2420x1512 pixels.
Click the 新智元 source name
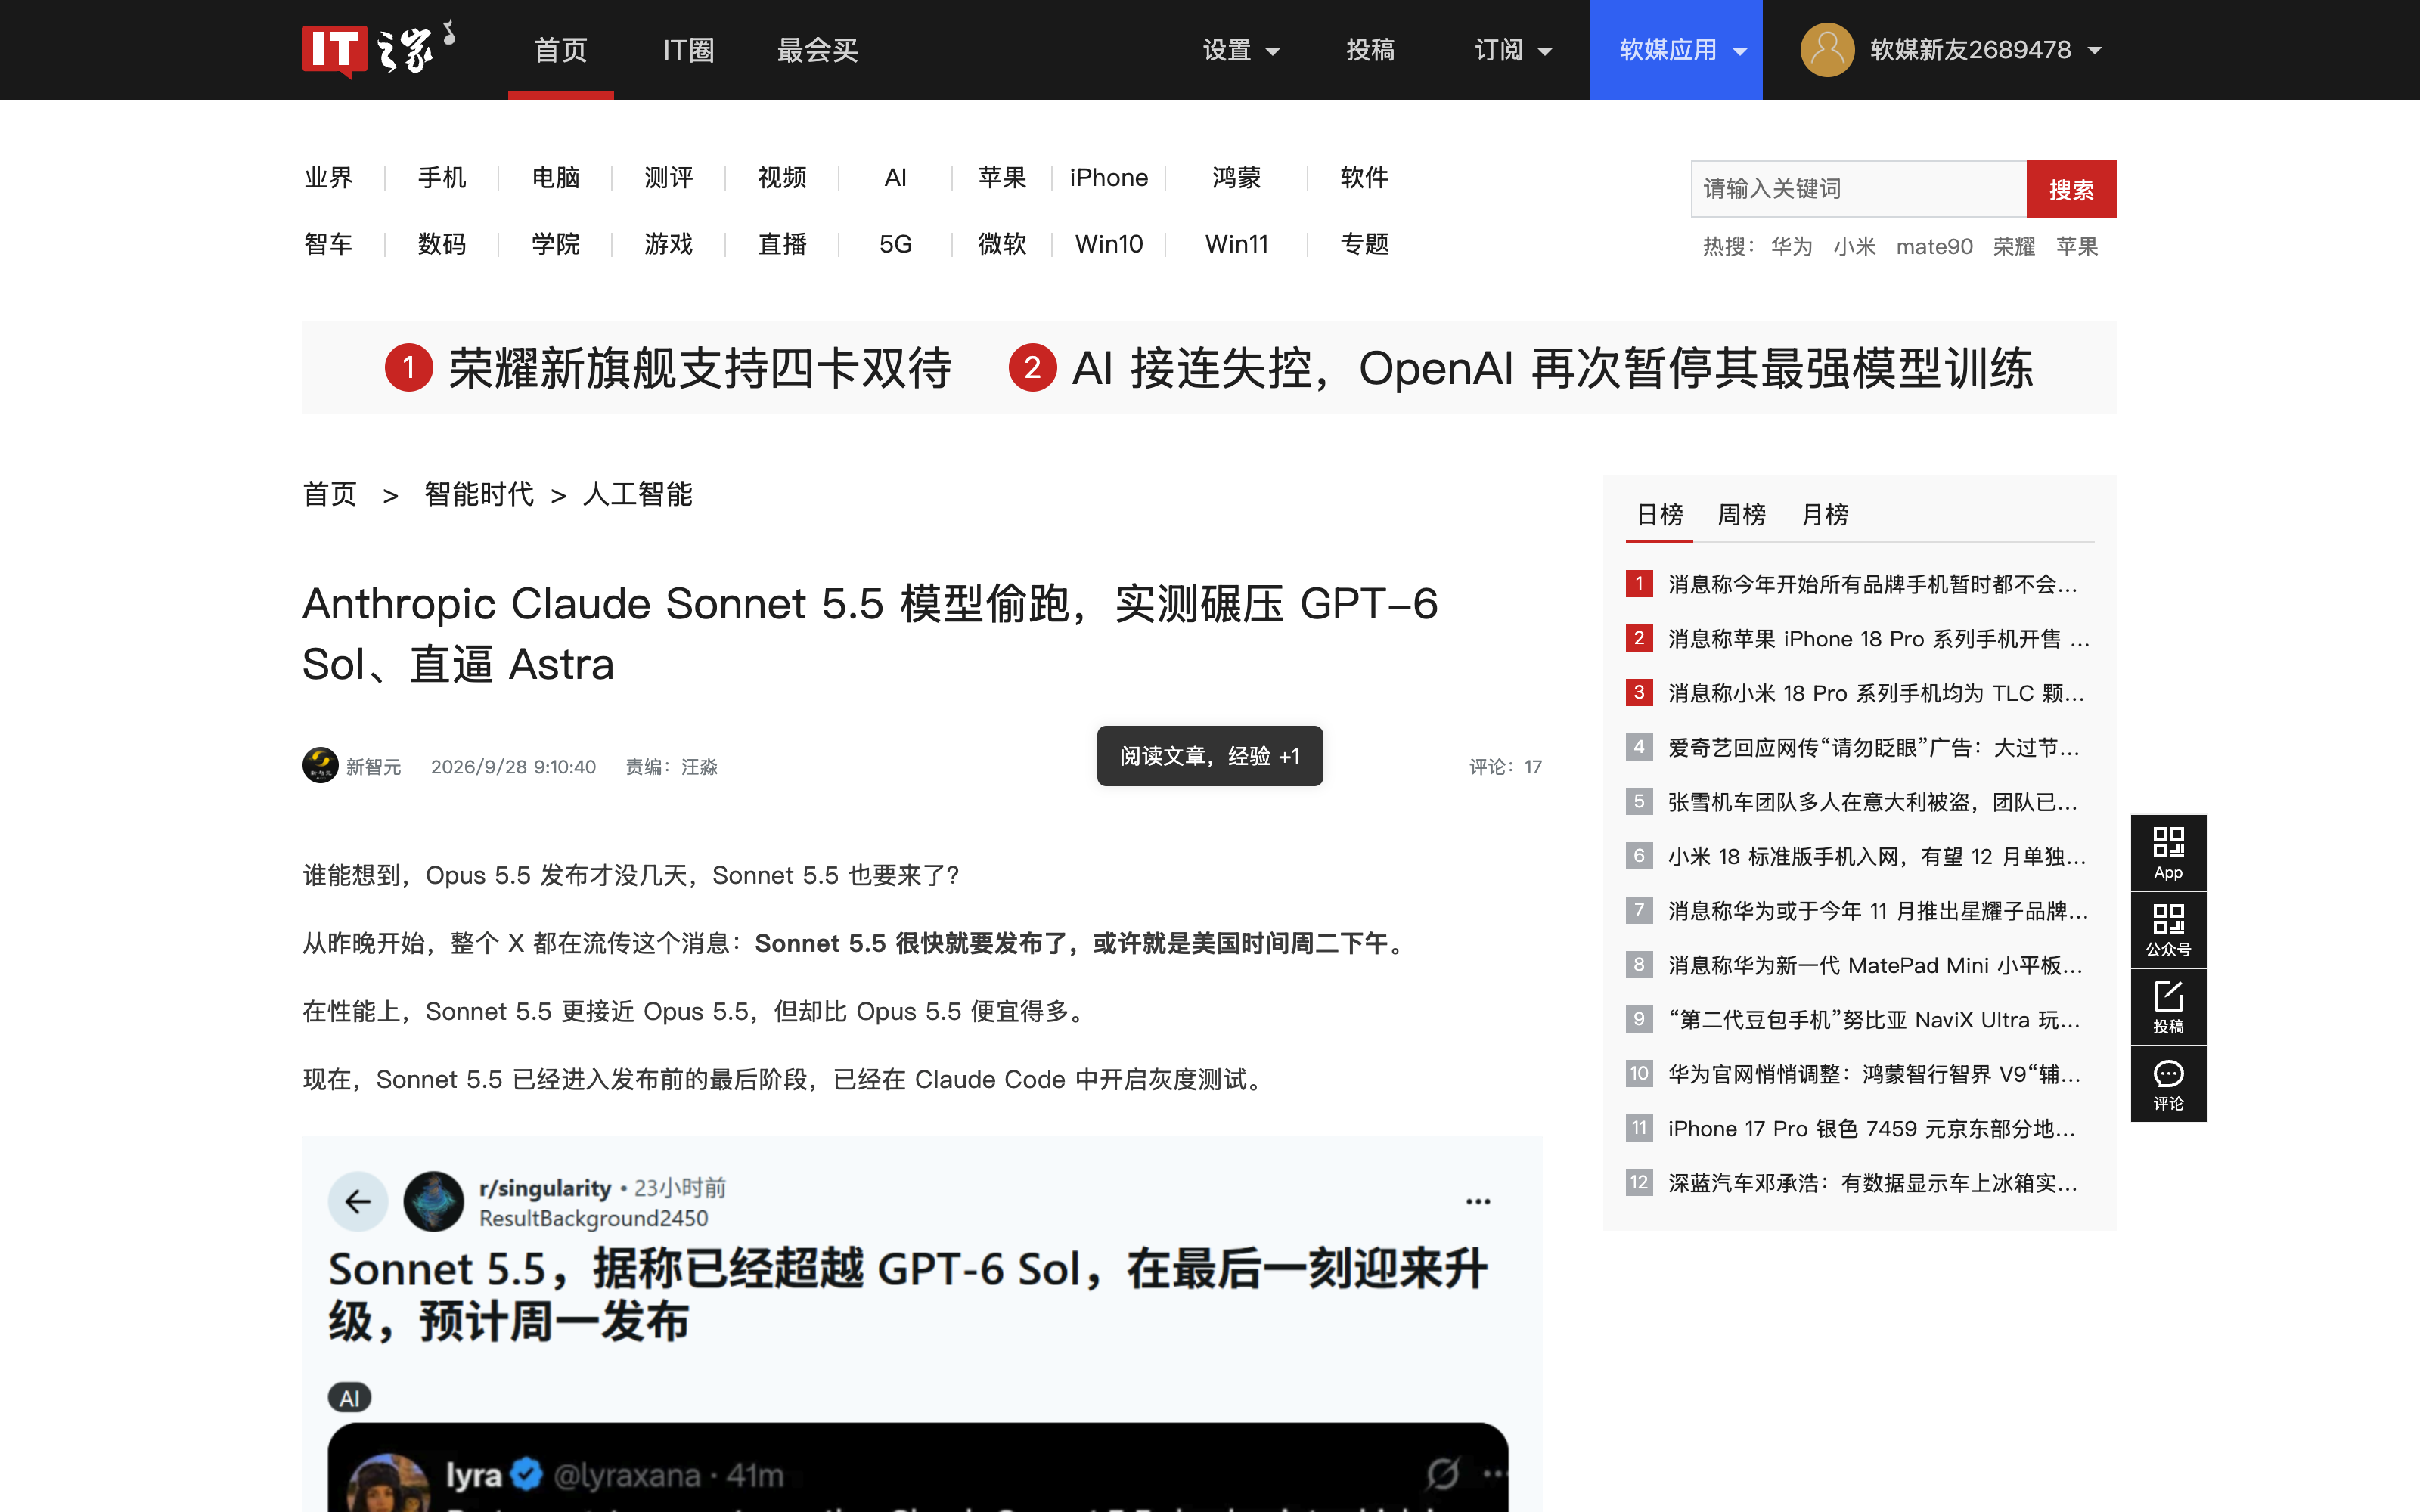pos(374,767)
